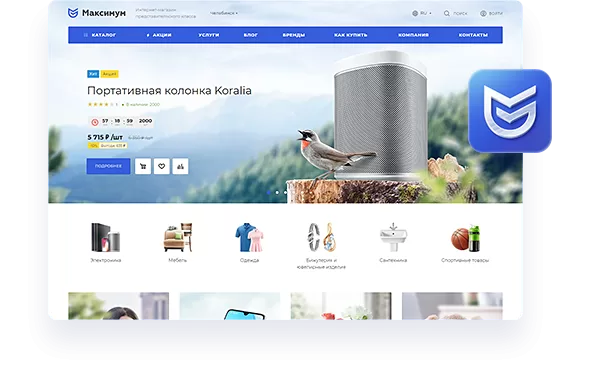Click the Максимум shield logo in header
The image size is (600, 368).
coord(73,13)
